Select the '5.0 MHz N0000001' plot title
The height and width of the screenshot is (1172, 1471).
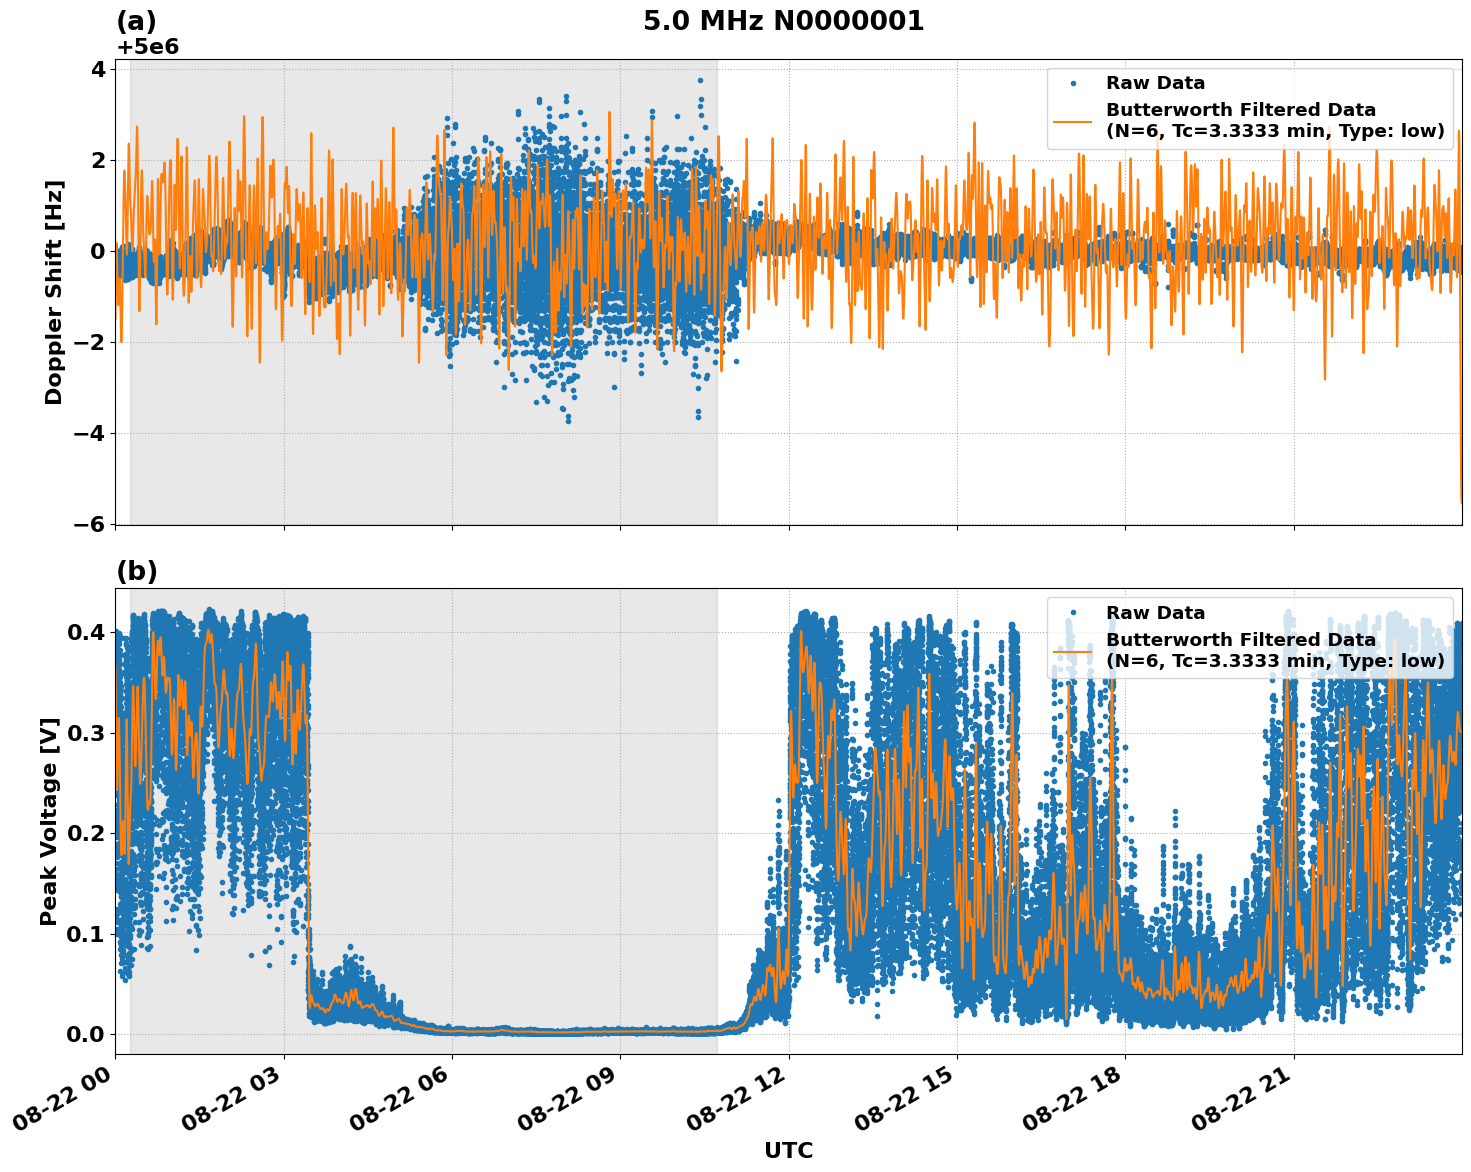point(785,18)
